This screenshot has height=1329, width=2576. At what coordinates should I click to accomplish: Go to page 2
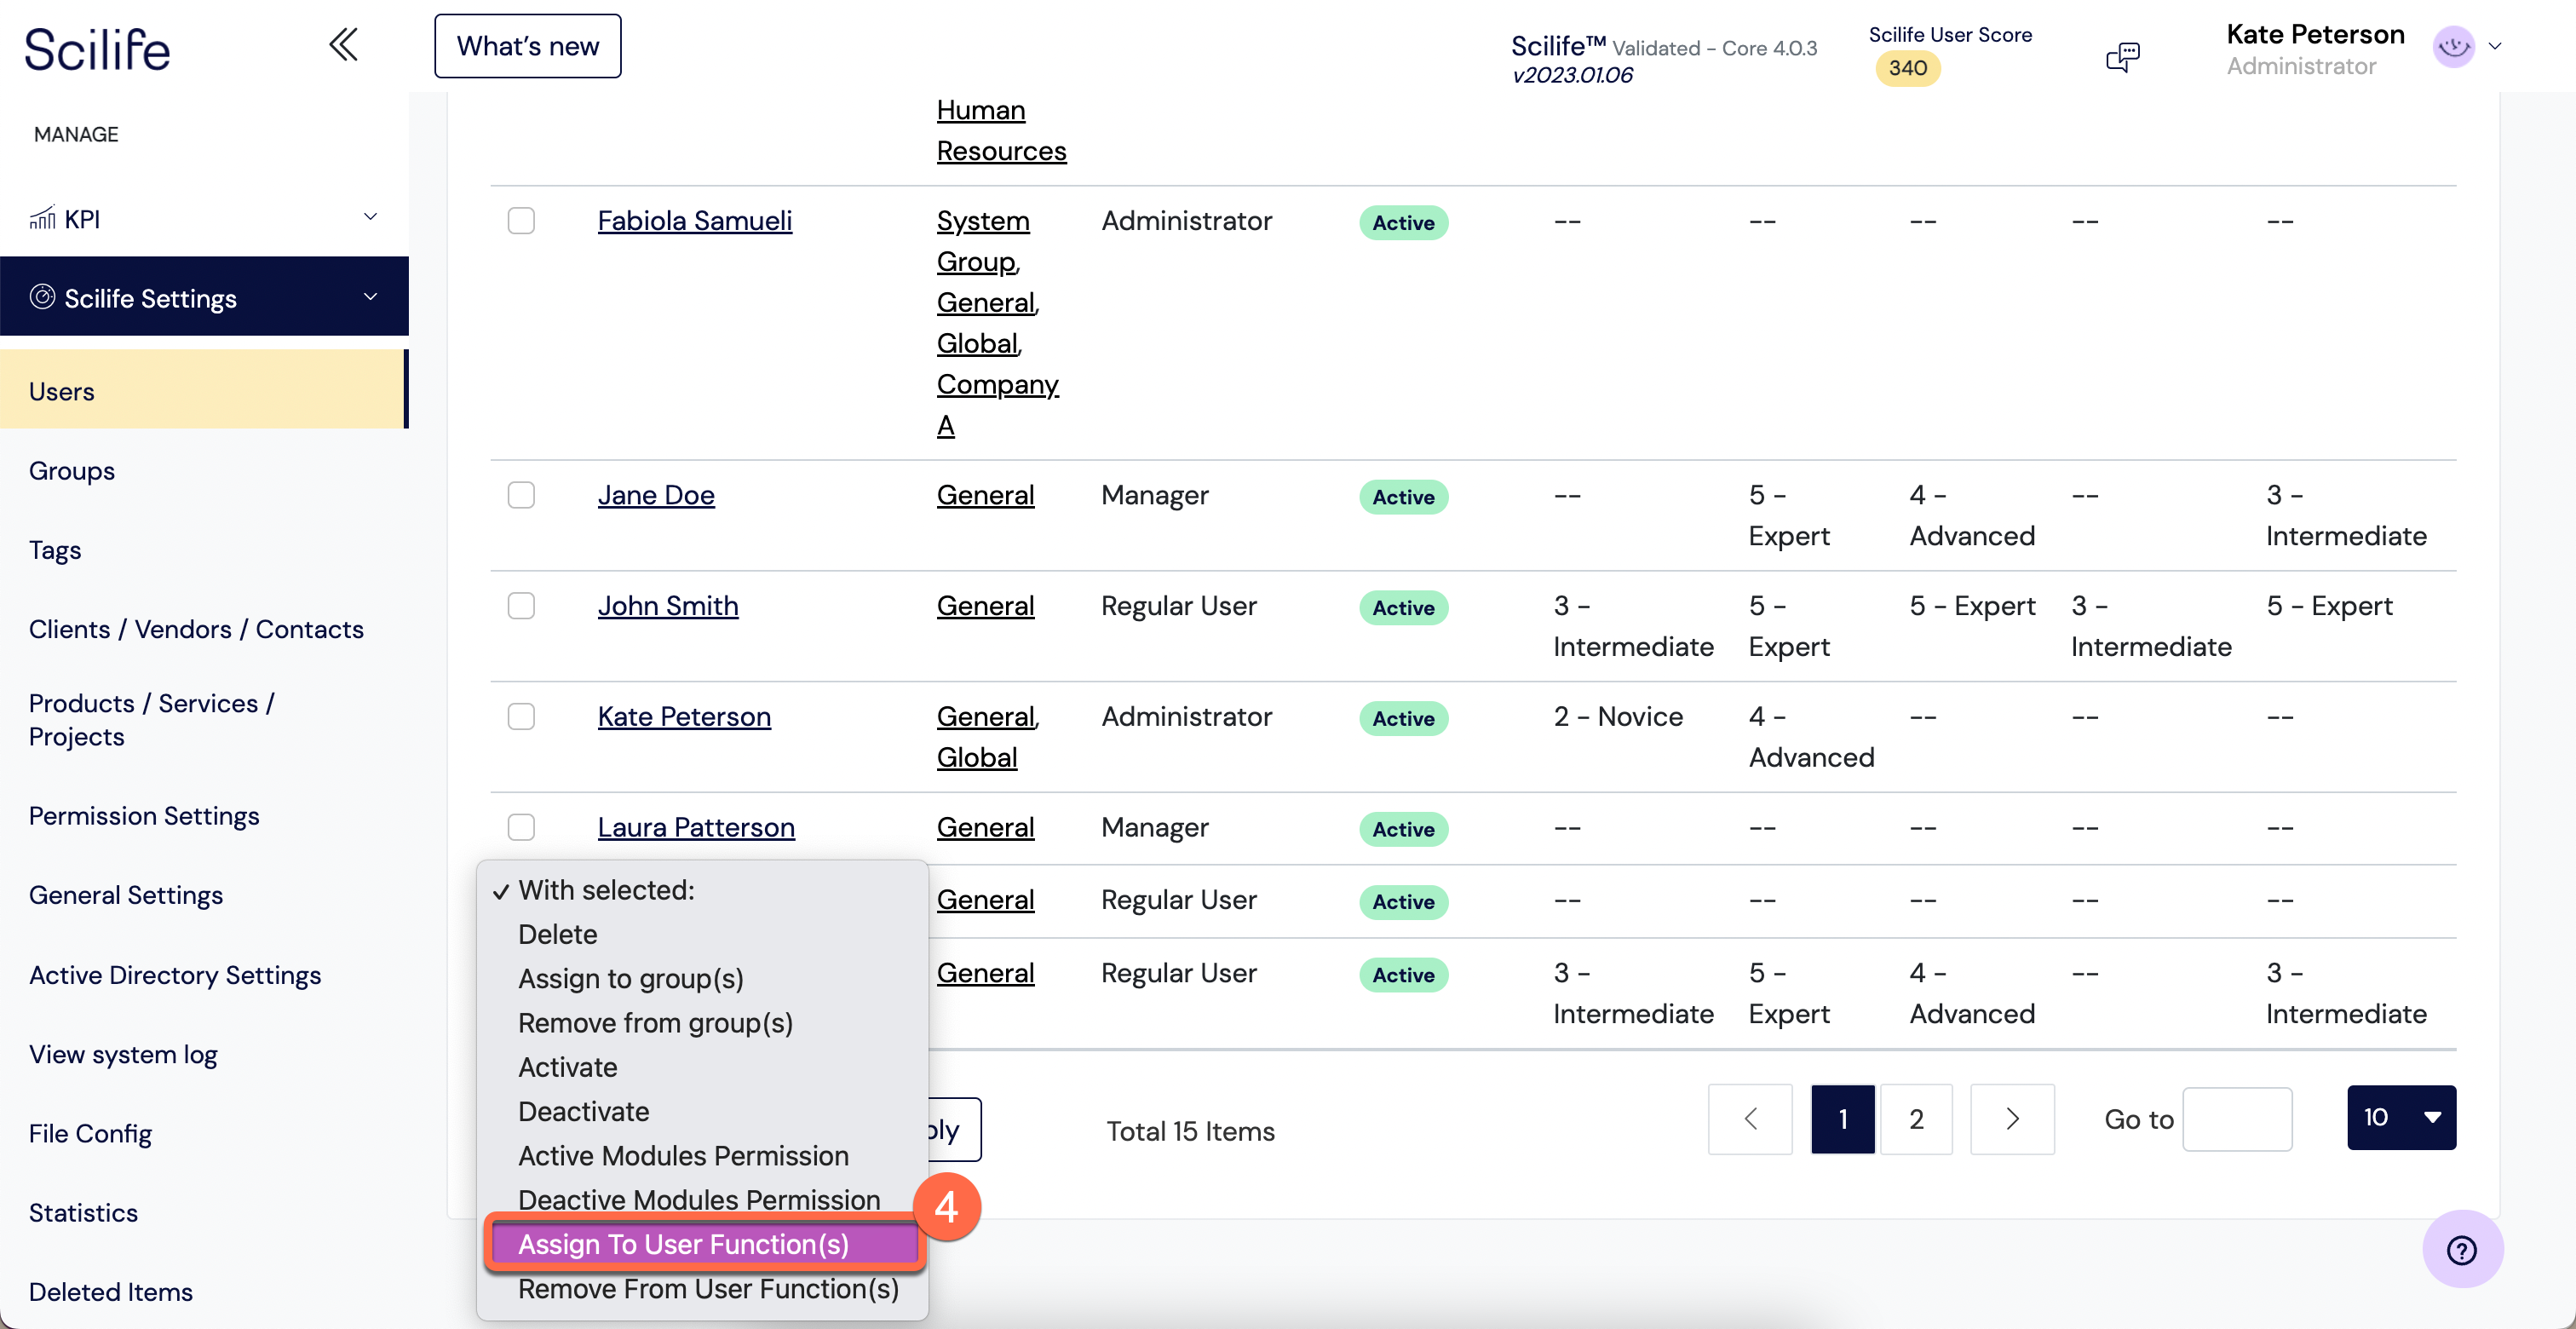click(1916, 1119)
